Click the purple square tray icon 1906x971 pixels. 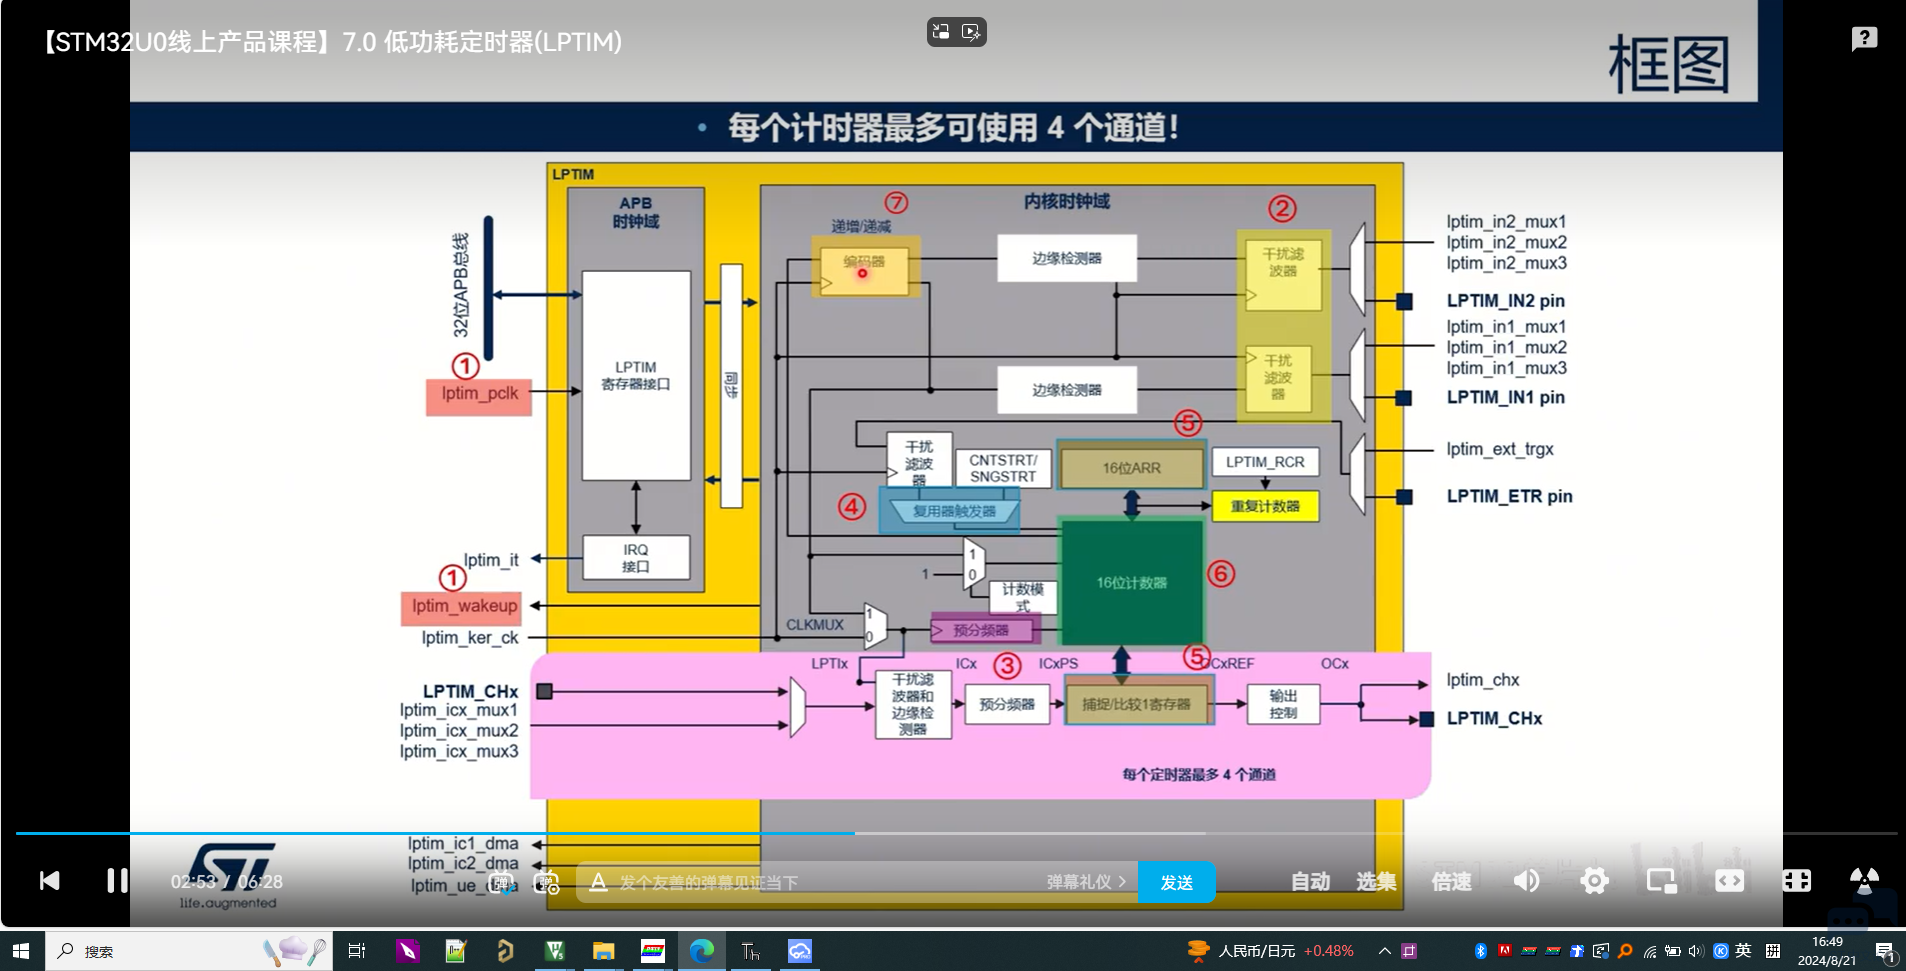[x=1409, y=951]
